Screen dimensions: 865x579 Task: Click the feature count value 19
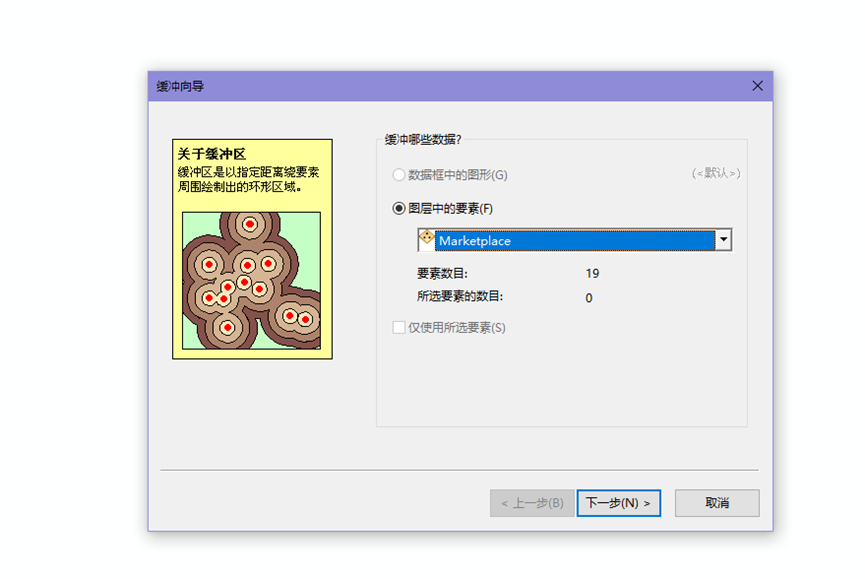(x=592, y=274)
